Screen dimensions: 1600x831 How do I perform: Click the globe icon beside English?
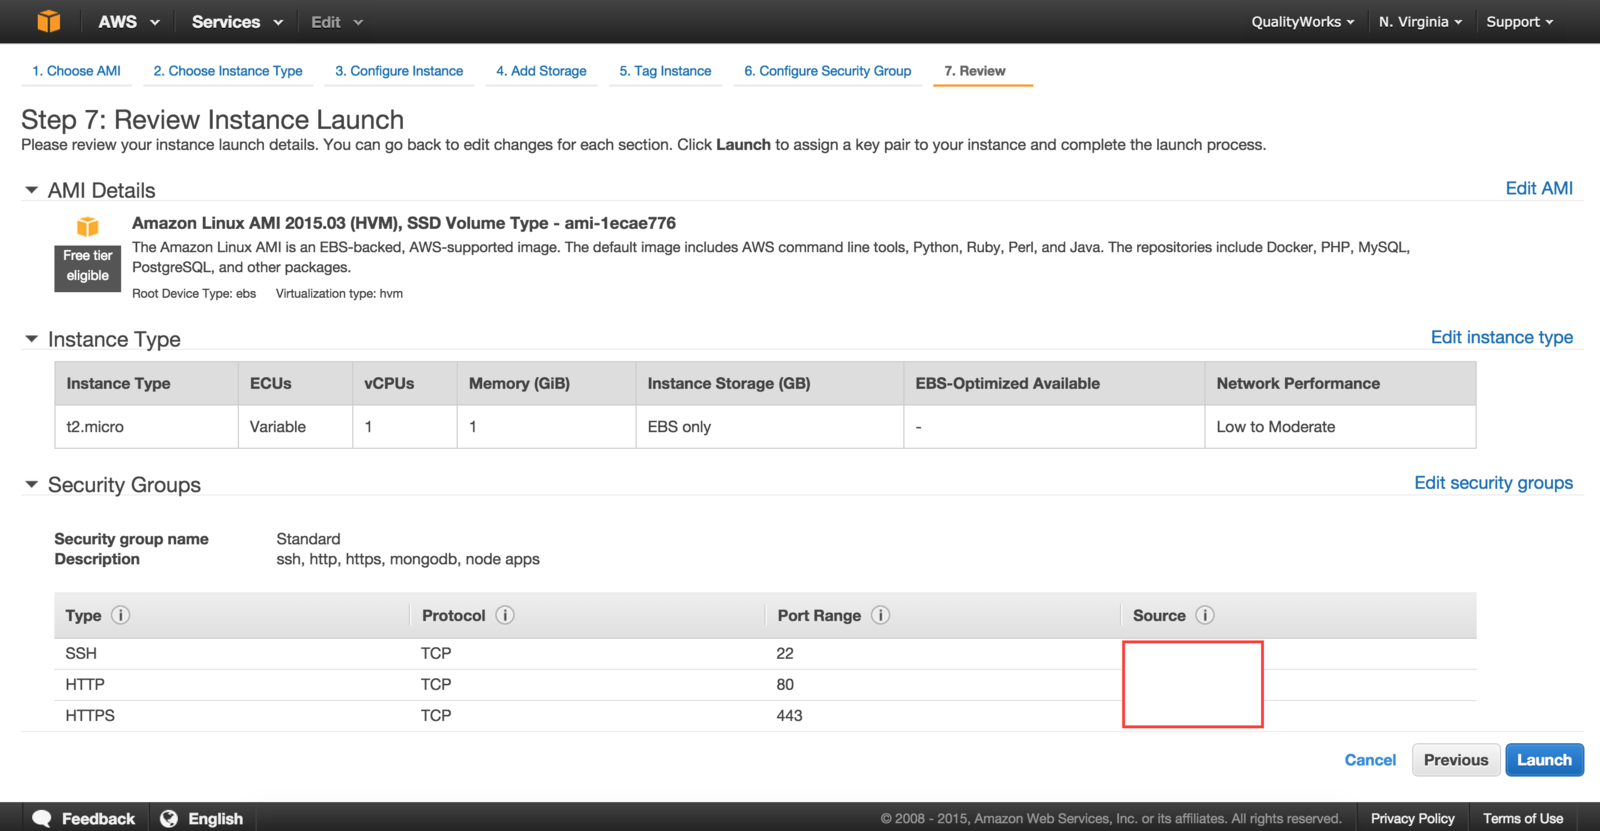tap(169, 818)
